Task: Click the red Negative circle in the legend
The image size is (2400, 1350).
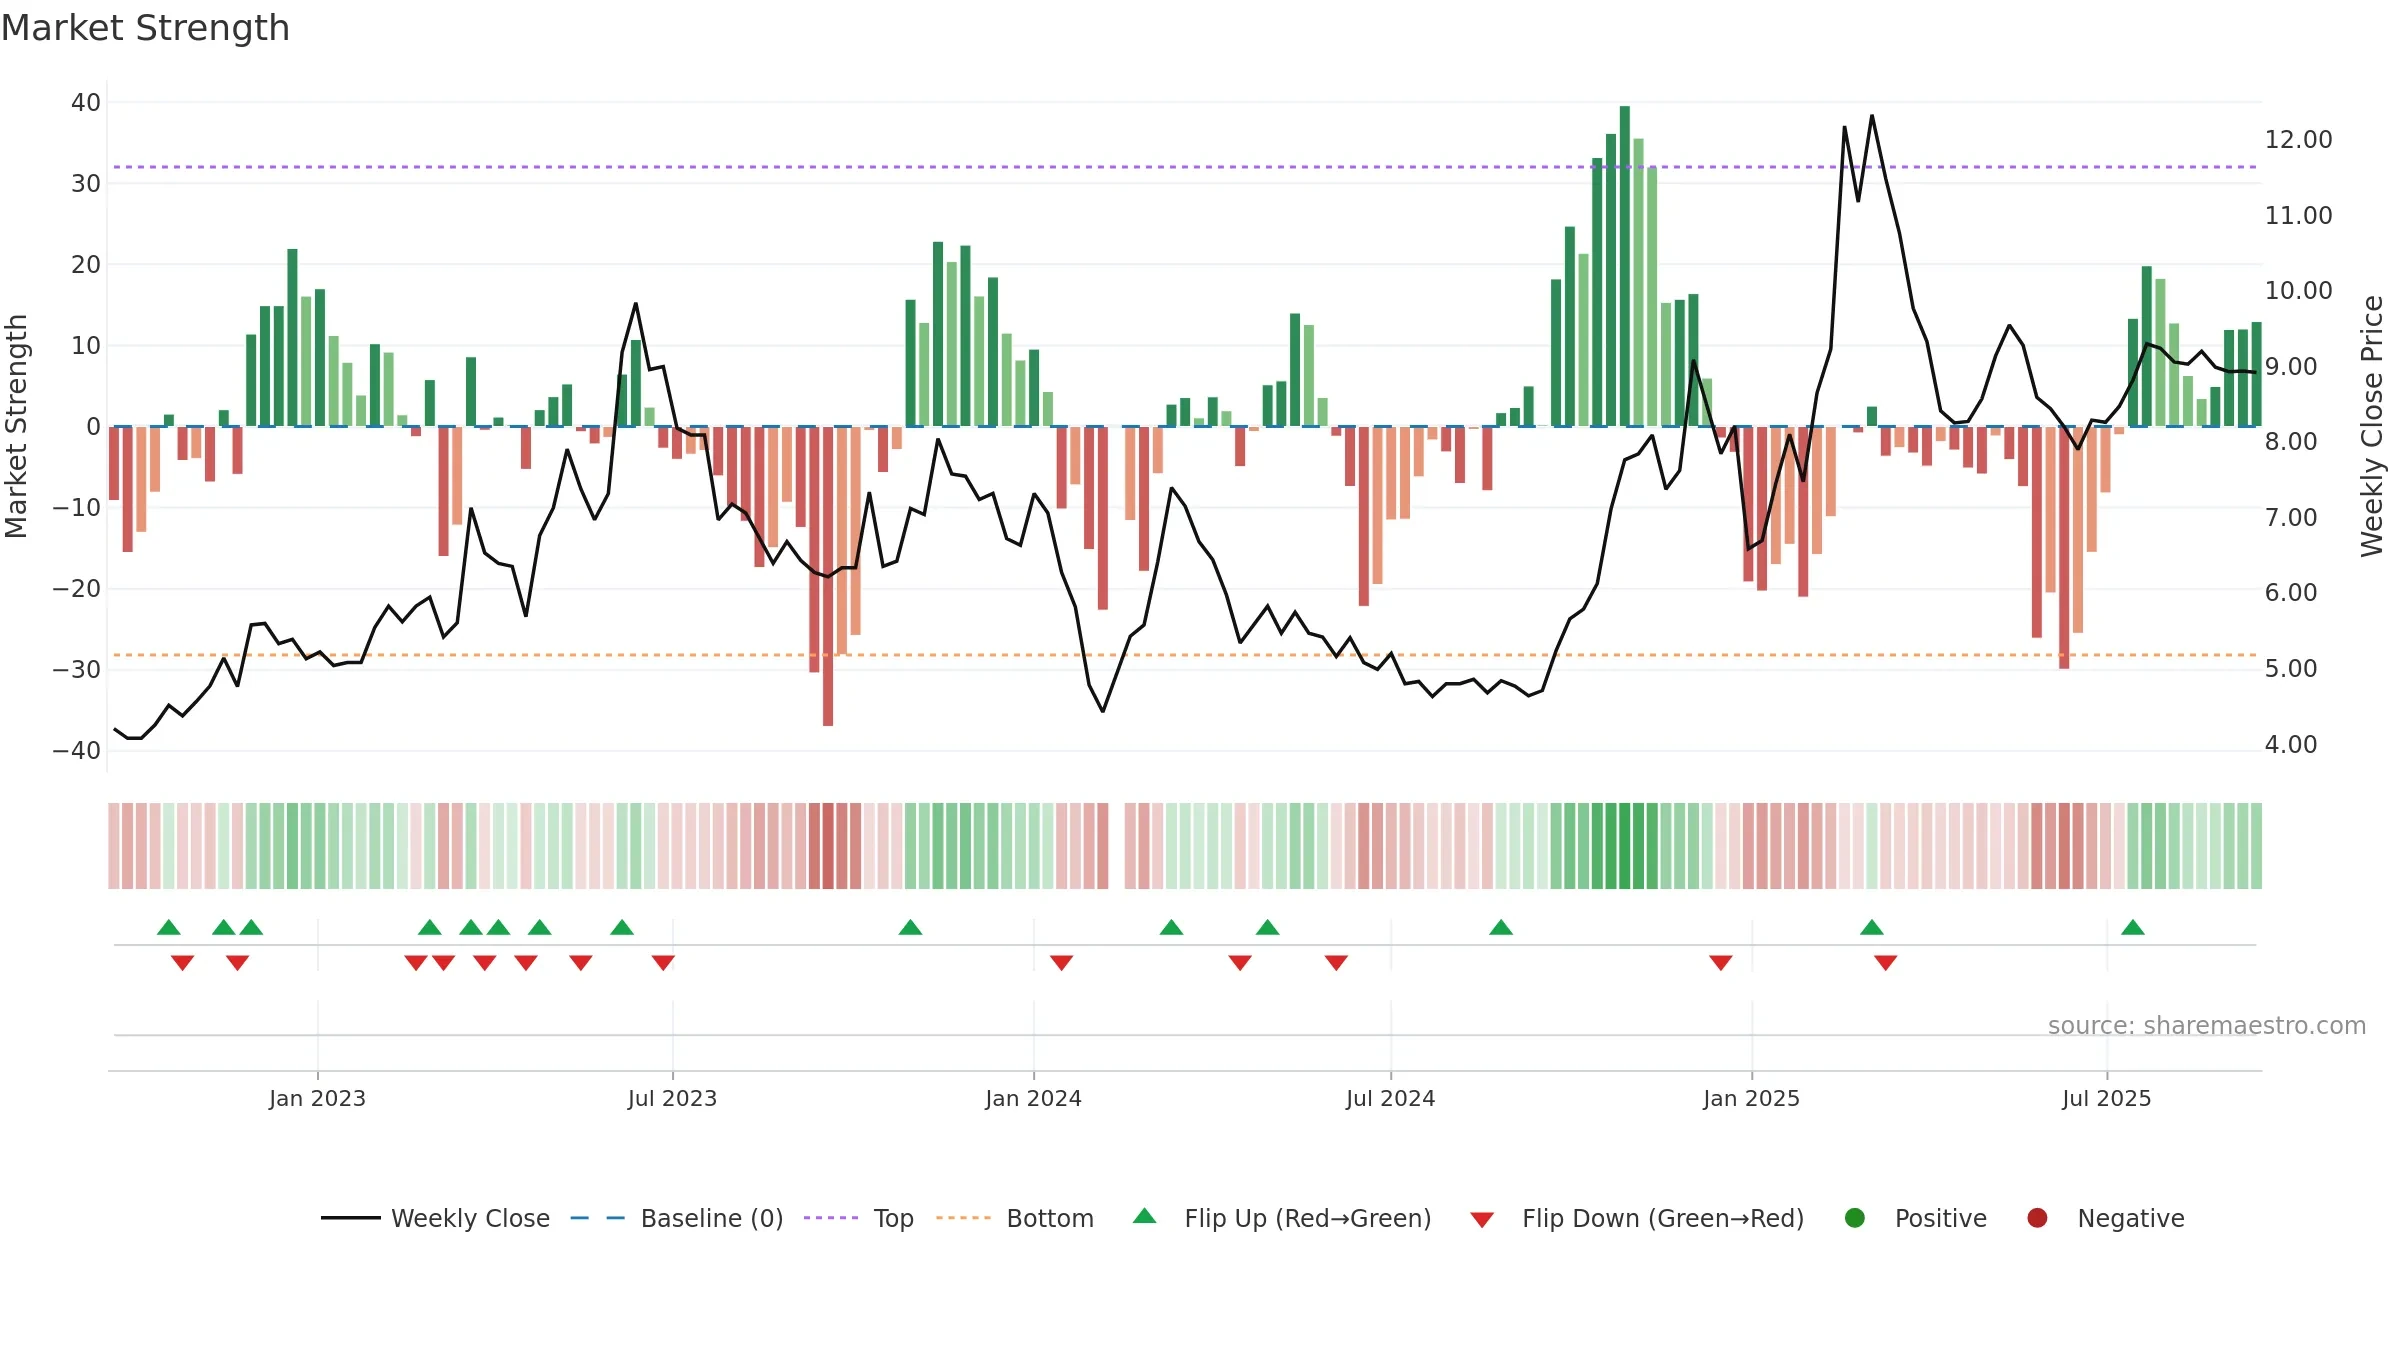Action: click(x=2037, y=1218)
